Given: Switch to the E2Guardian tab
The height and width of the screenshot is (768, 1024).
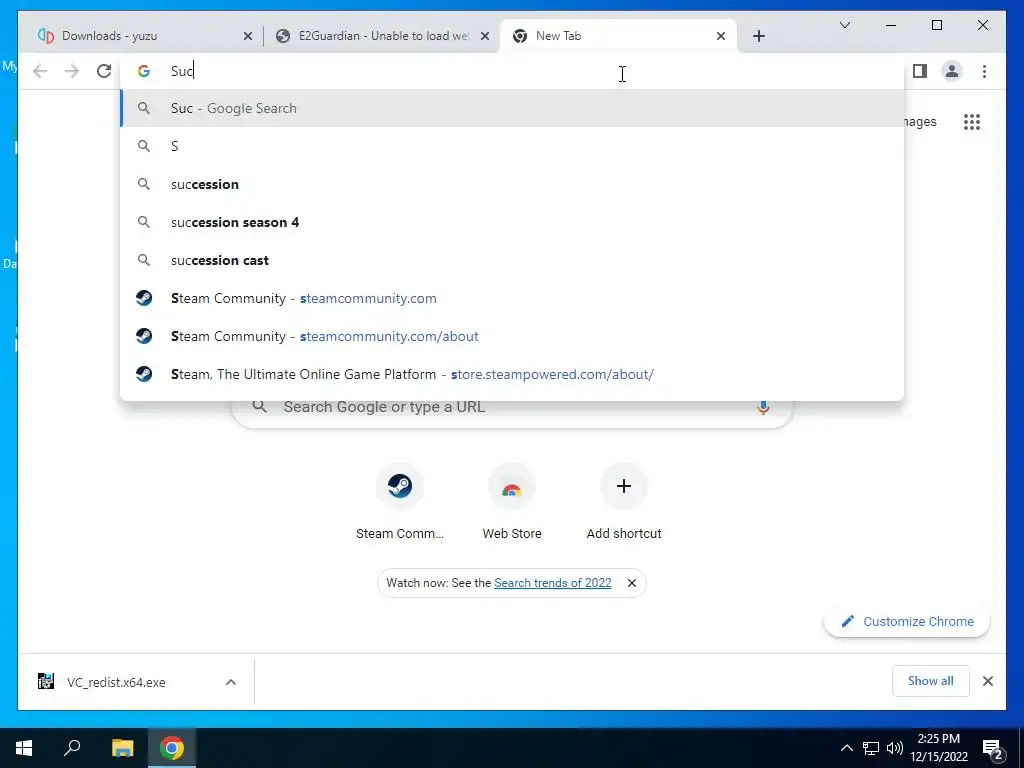Looking at the screenshot, I should [x=382, y=36].
